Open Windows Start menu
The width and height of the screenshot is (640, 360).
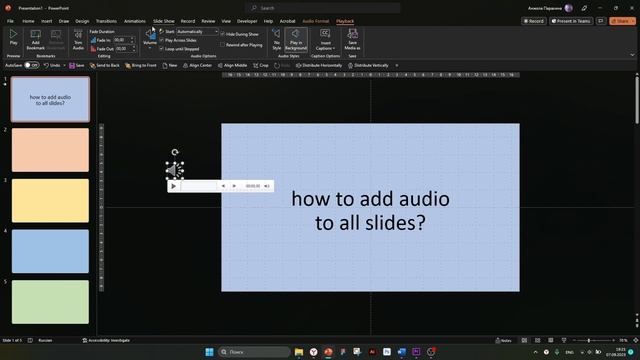point(209,352)
